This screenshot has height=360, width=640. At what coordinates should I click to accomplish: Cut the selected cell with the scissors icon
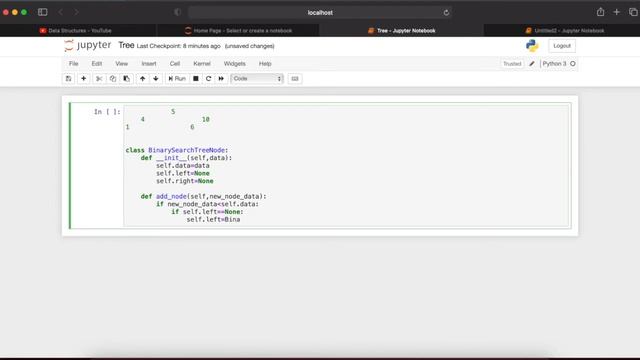[99, 78]
